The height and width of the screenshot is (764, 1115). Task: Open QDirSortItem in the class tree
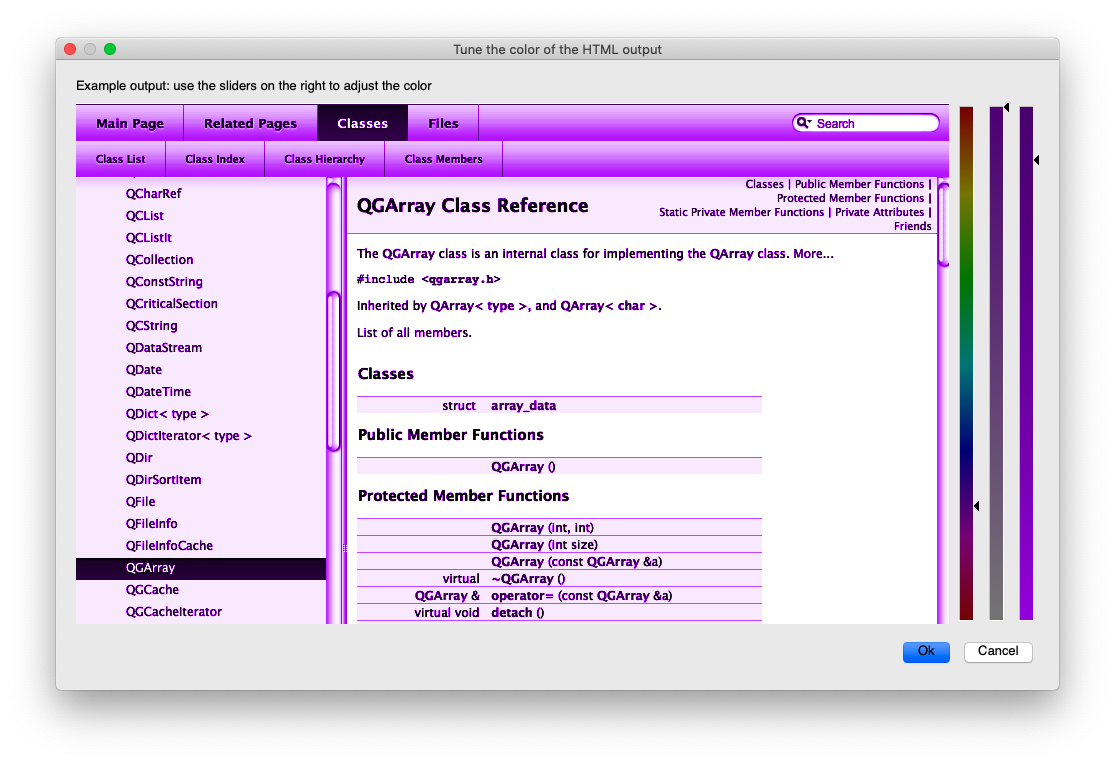[x=164, y=480]
